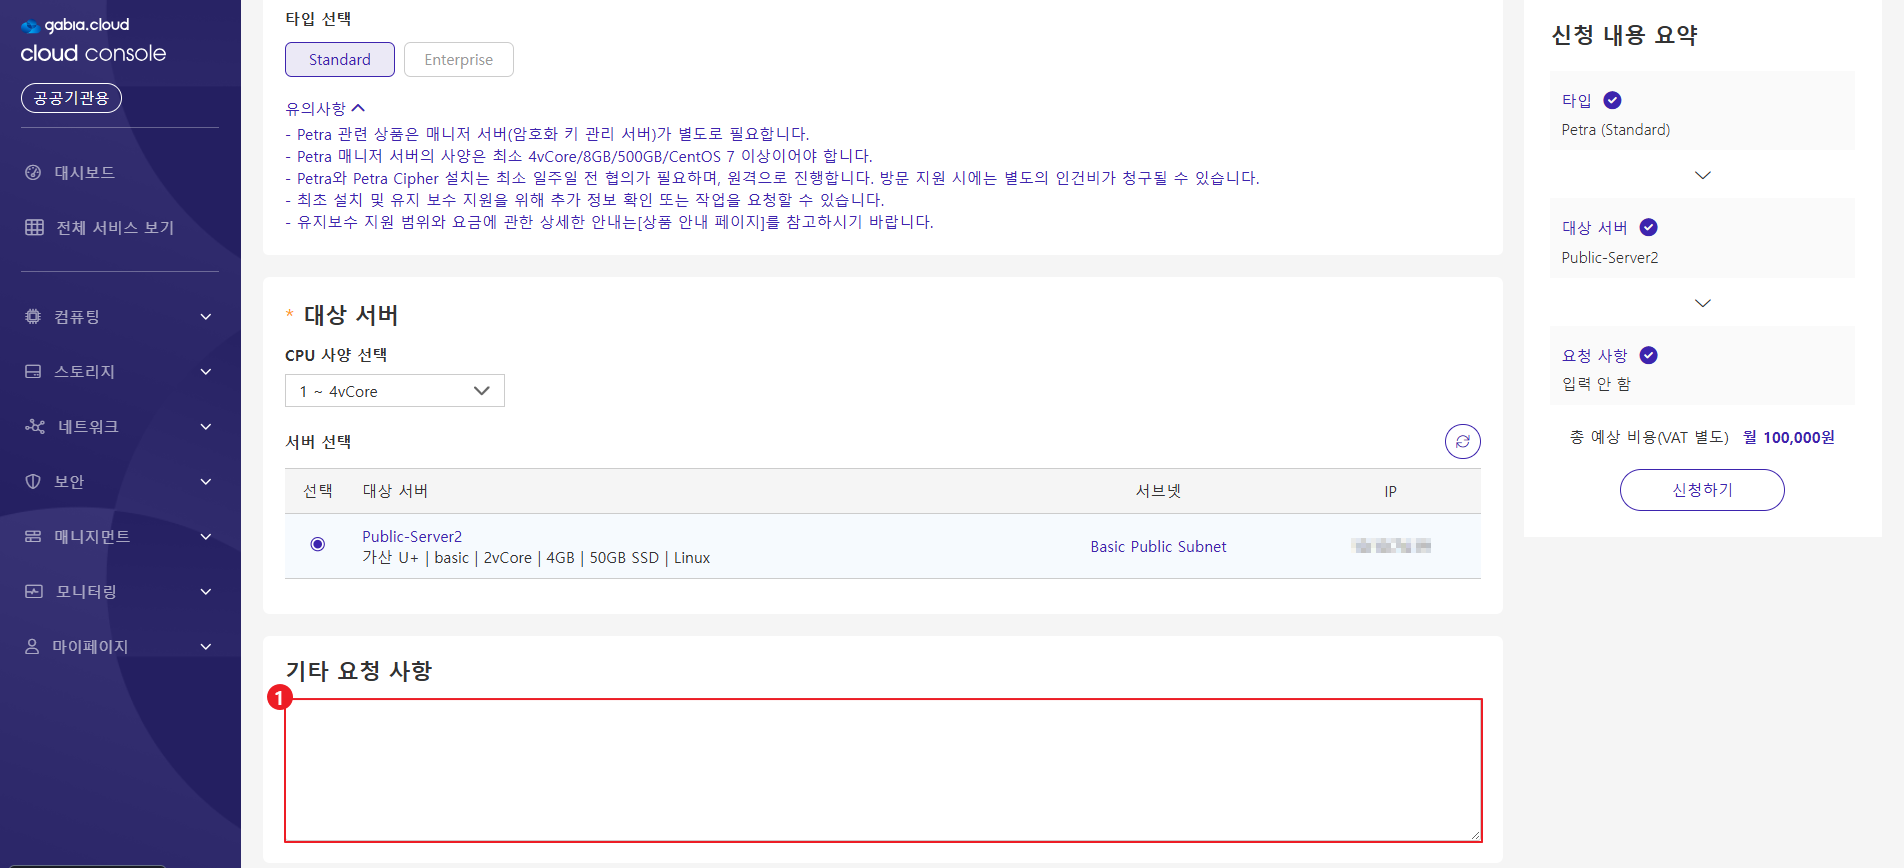1904x868 pixels.
Task: Click the 보안 shield icon
Action: coord(33,481)
